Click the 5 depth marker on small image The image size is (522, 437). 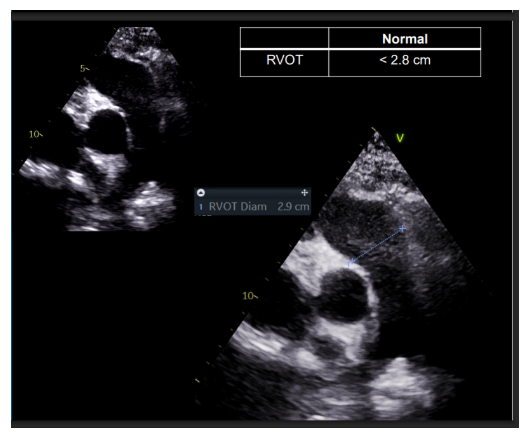(84, 69)
